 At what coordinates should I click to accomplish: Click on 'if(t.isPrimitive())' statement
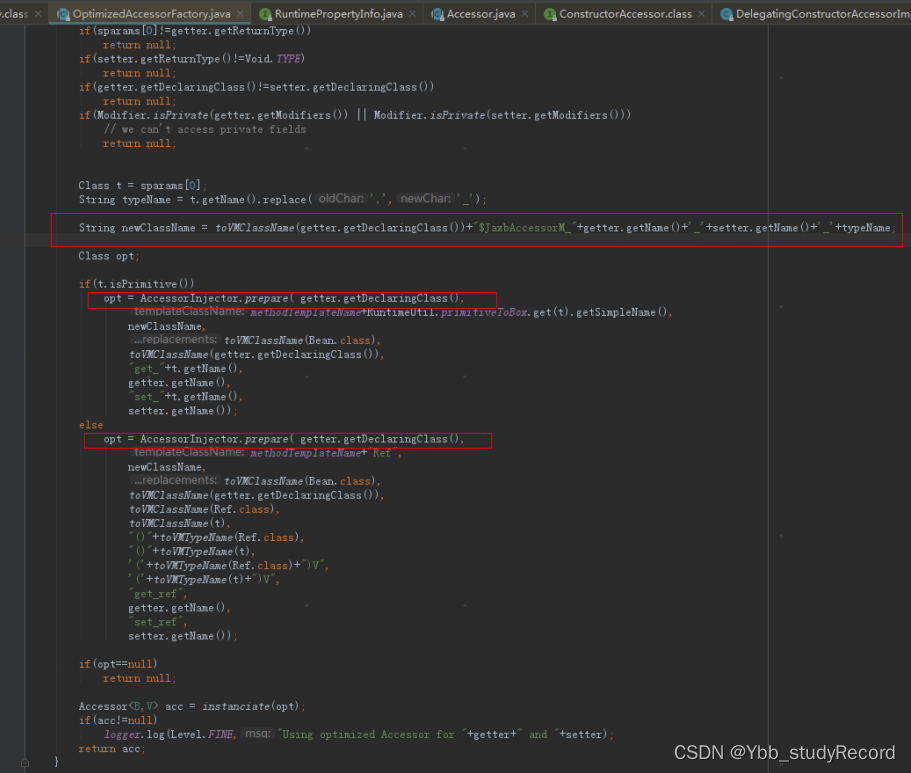[137, 284]
